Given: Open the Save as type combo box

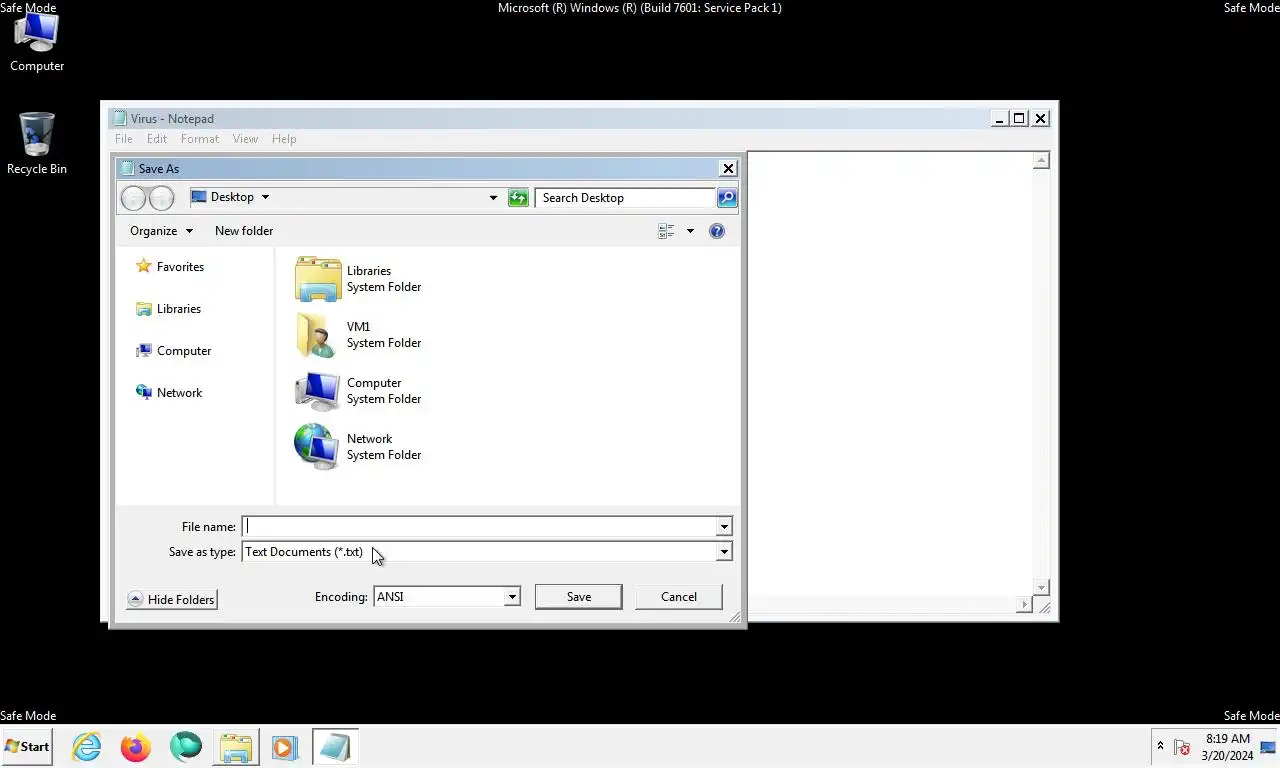Looking at the screenshot, I should [x=487, y=552].
